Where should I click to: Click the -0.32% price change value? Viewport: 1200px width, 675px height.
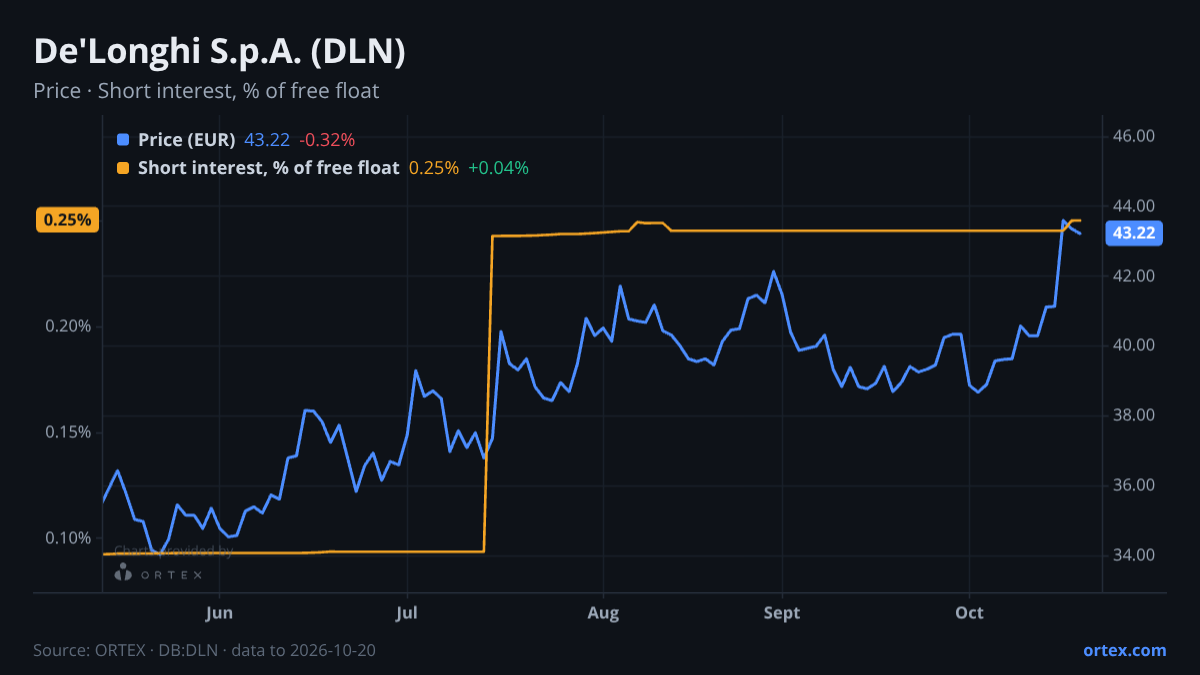[327, 140]
